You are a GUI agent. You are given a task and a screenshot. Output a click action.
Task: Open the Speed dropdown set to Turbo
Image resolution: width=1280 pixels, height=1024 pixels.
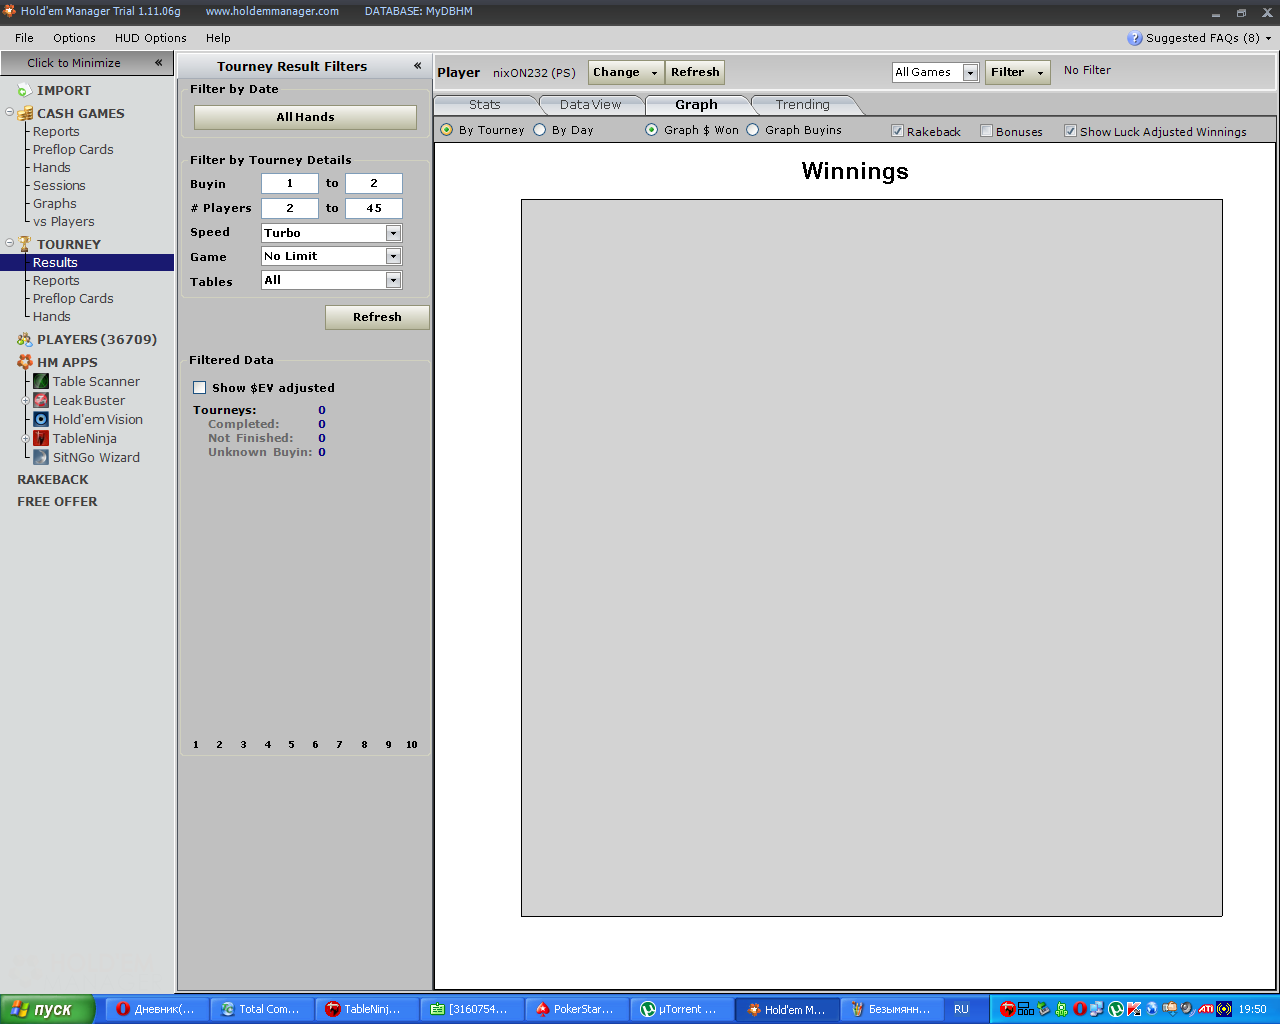[393, 233]
